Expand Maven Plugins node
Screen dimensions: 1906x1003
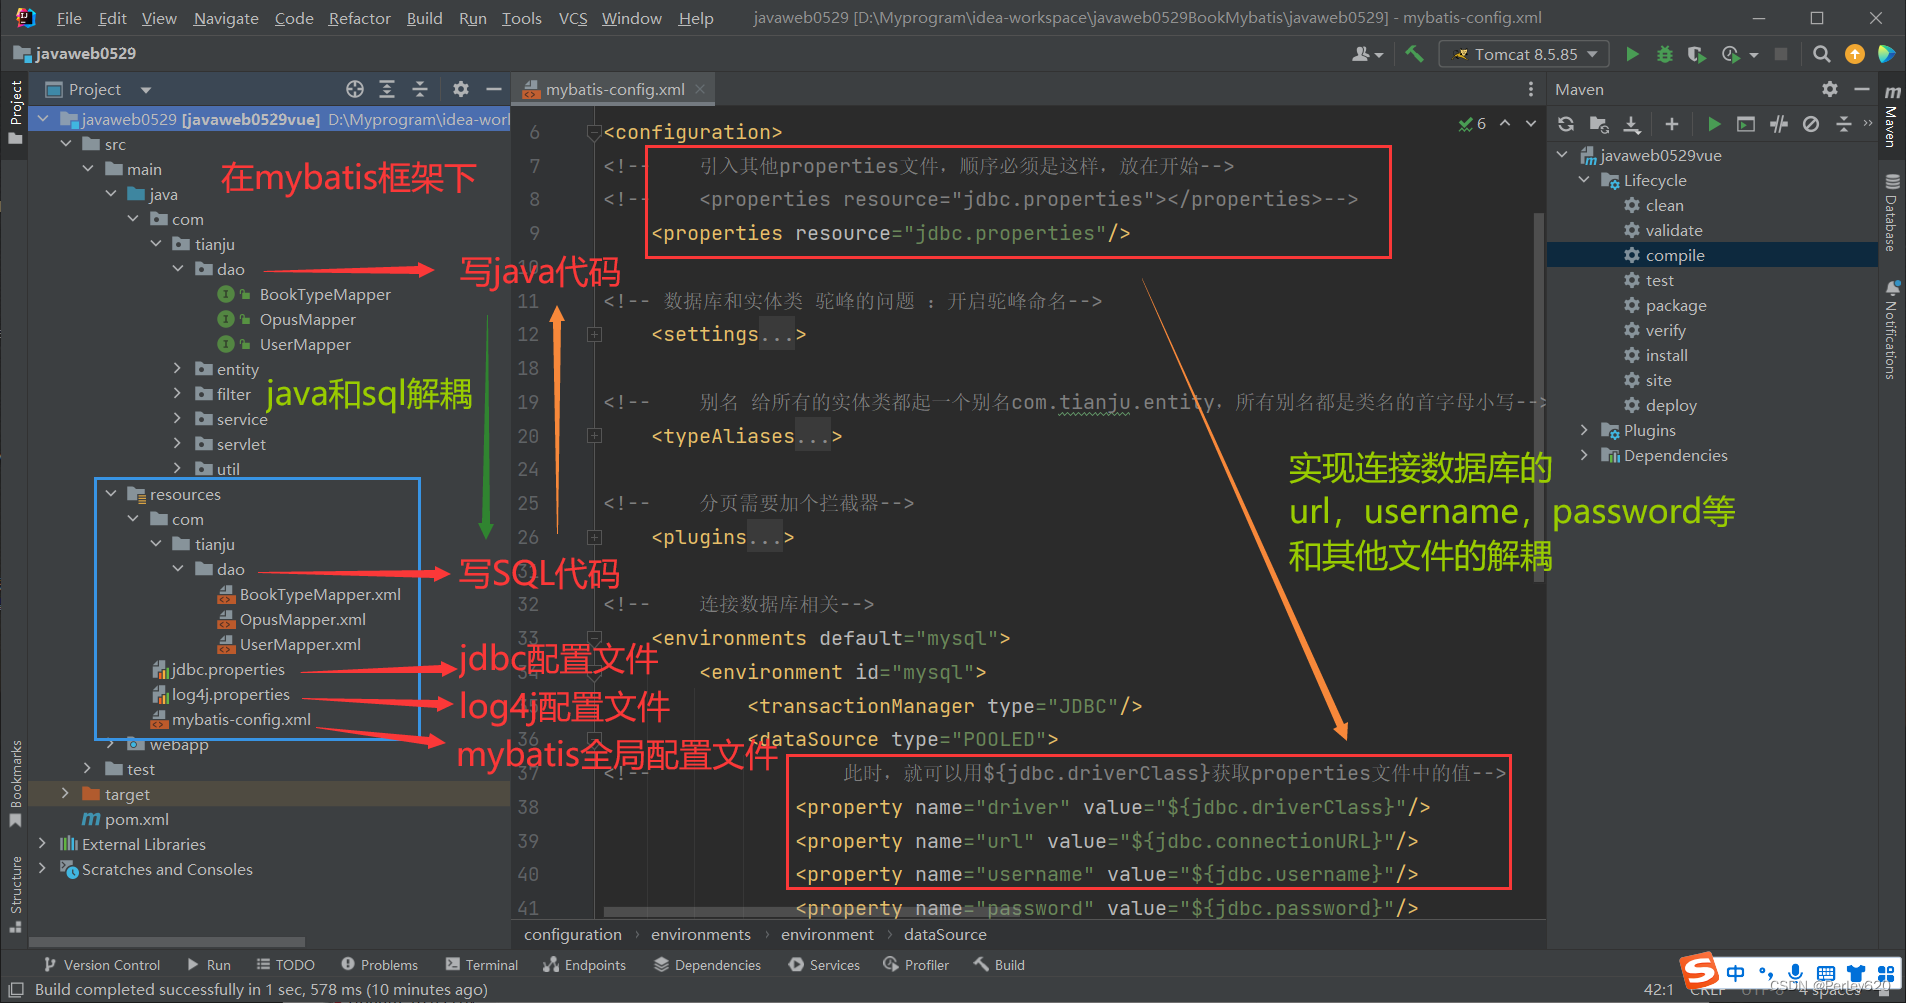point(1584,430)
